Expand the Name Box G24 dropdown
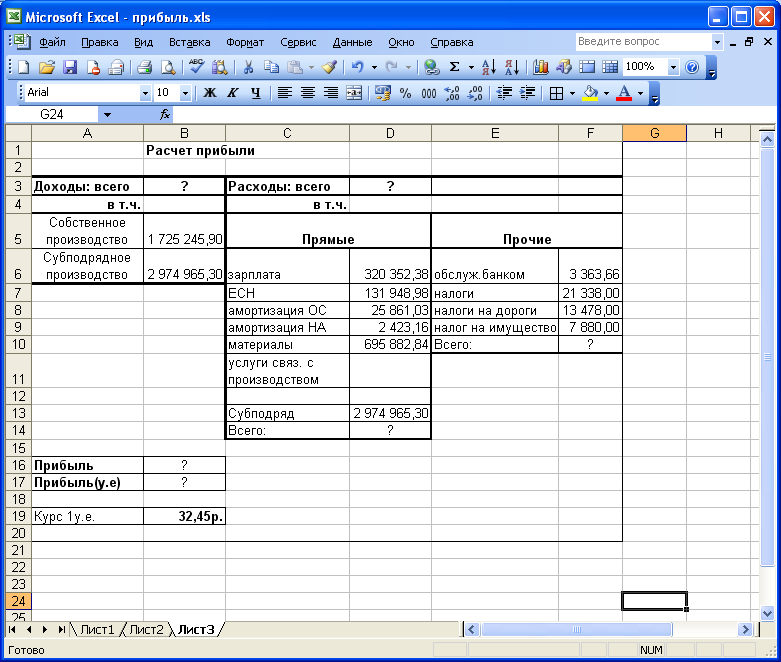This screenshot has width=781, height=662. pyautogui.click(x=107, y=115)
